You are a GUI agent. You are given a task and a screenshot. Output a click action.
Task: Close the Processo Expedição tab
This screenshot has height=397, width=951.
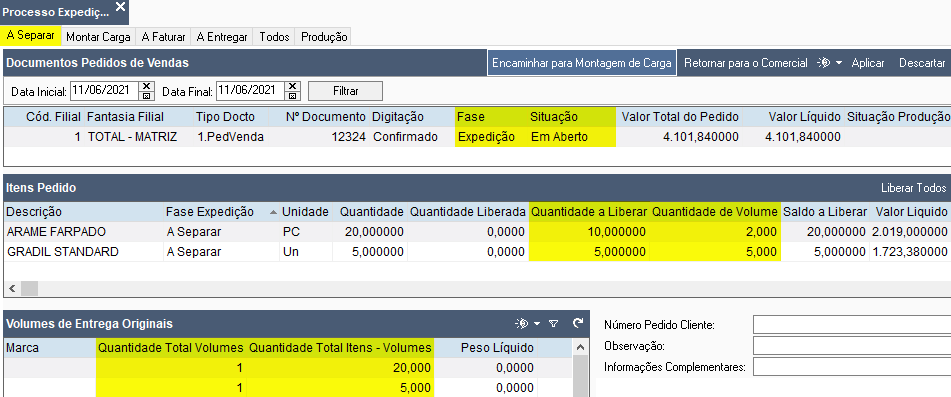pyautogui.click(x=120, y=7)
